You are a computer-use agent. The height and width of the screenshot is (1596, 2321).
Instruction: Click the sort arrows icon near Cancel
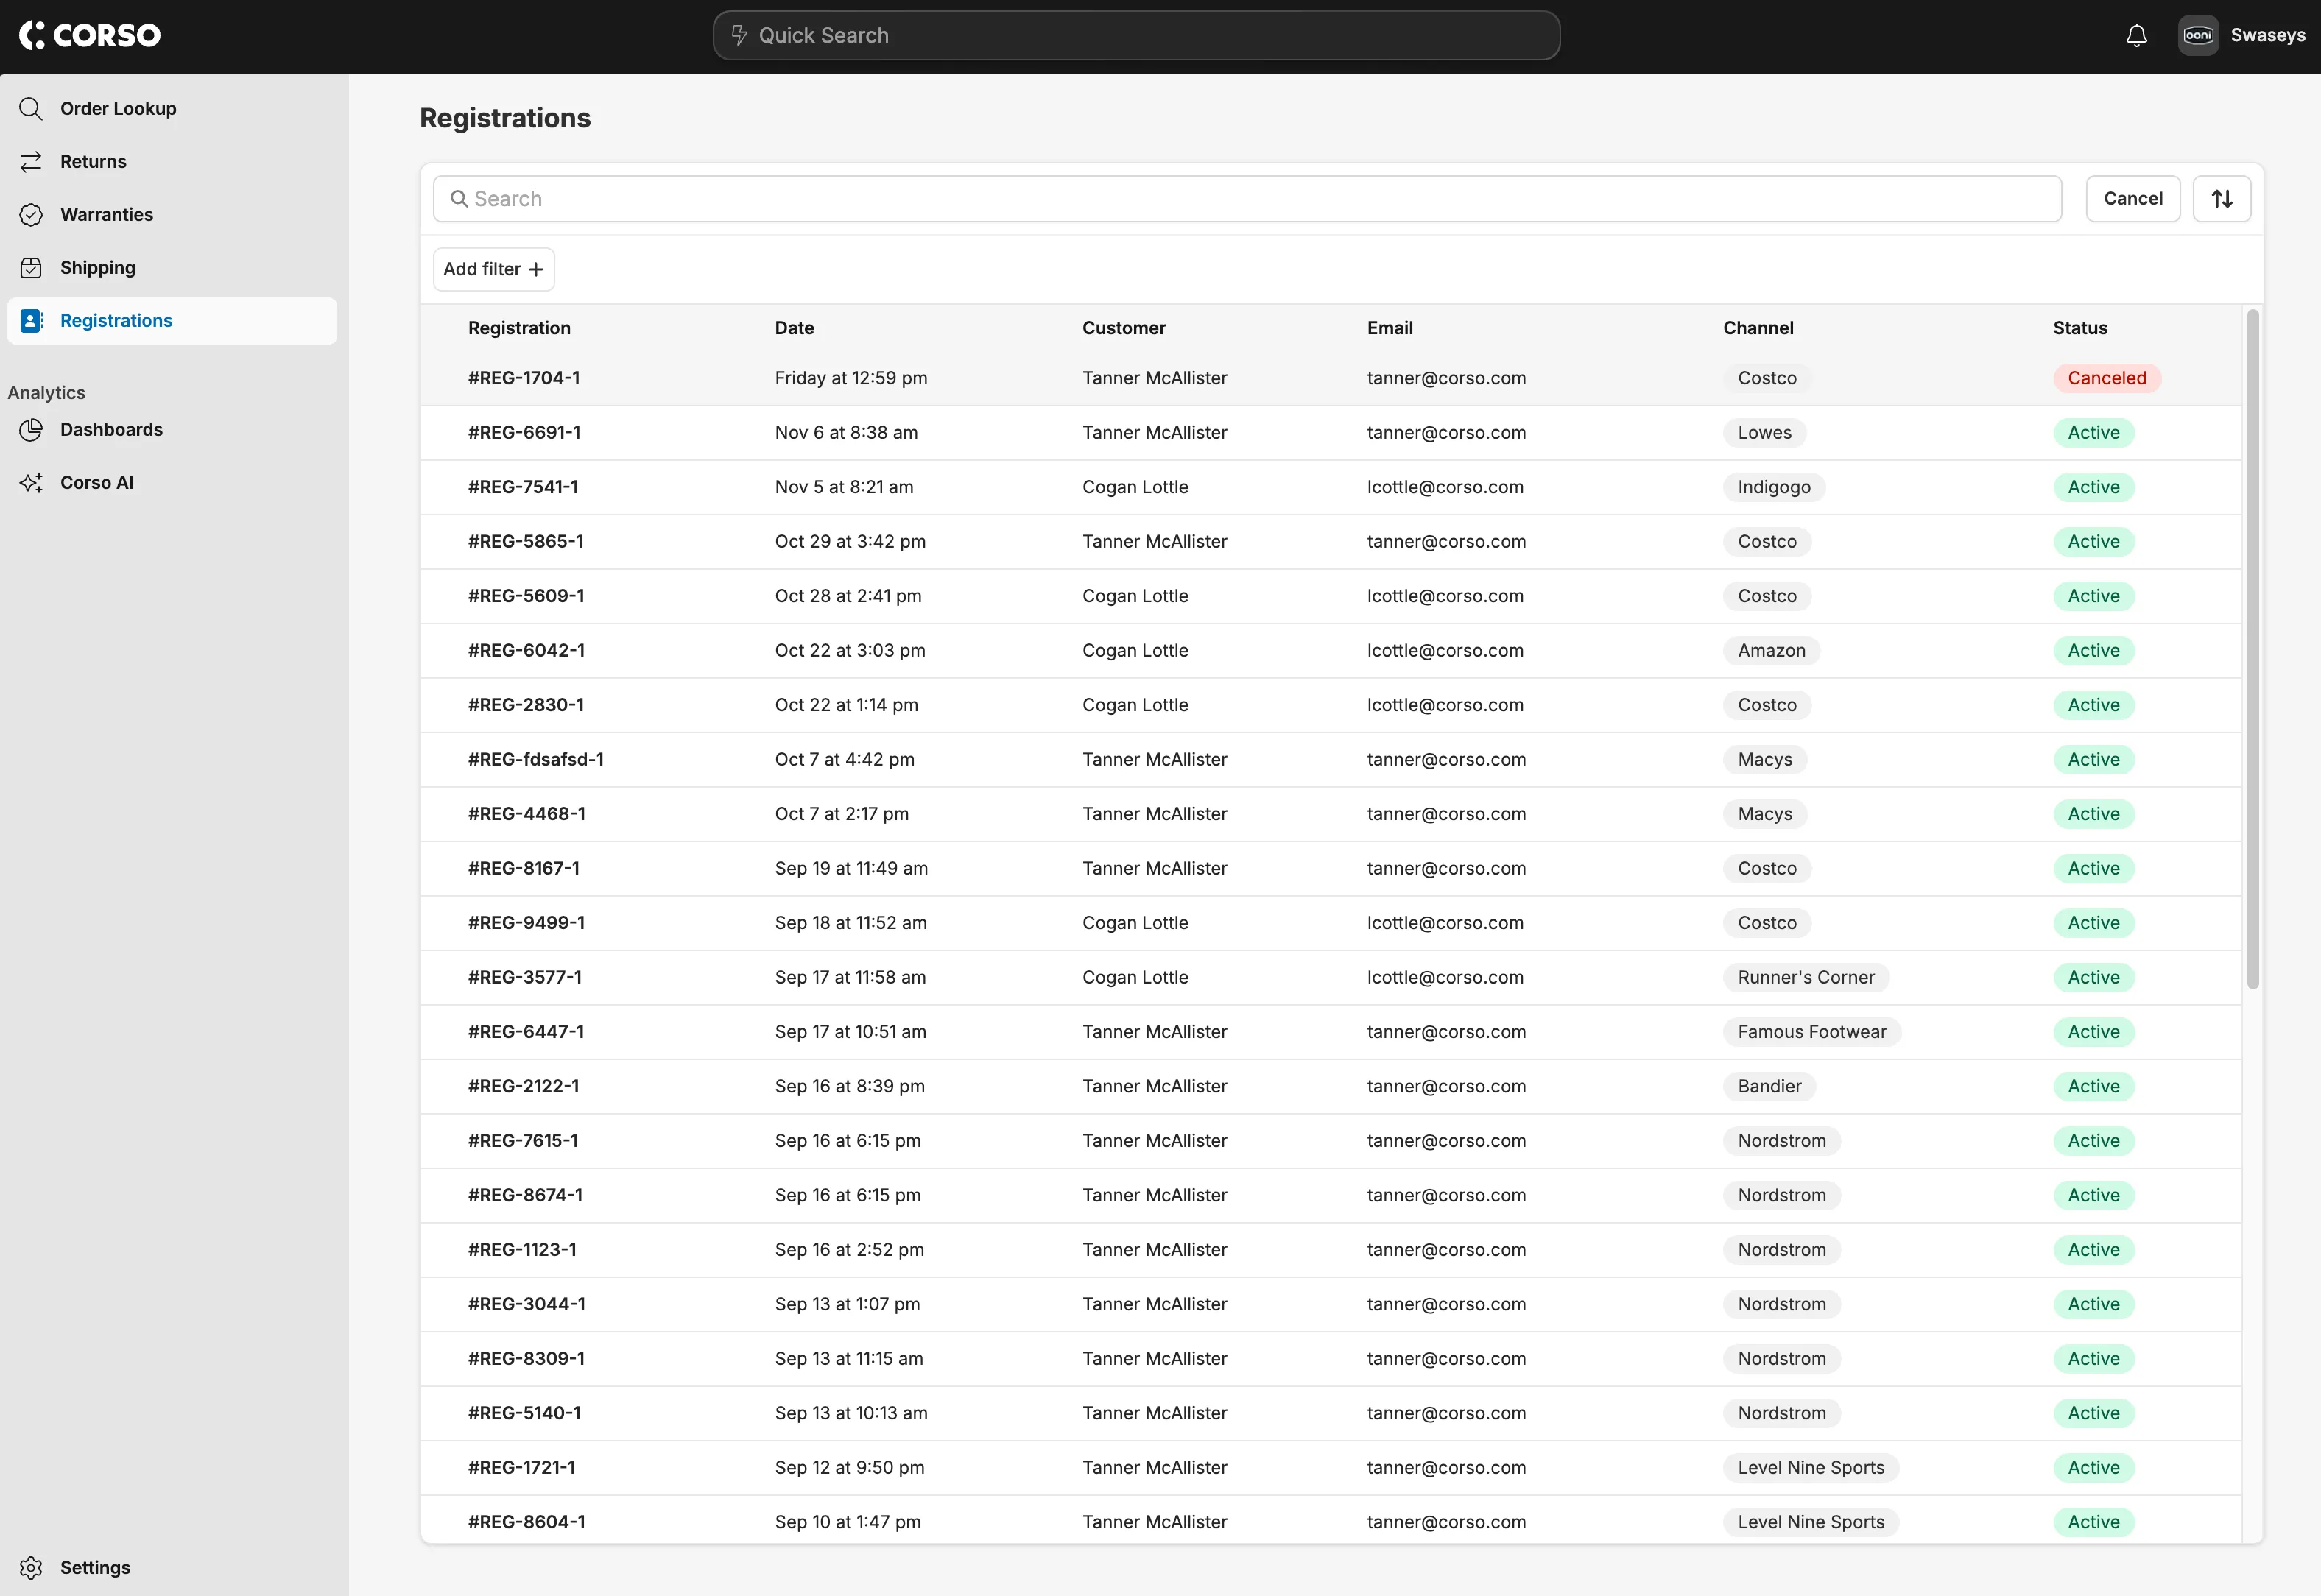coord(2222,198)
